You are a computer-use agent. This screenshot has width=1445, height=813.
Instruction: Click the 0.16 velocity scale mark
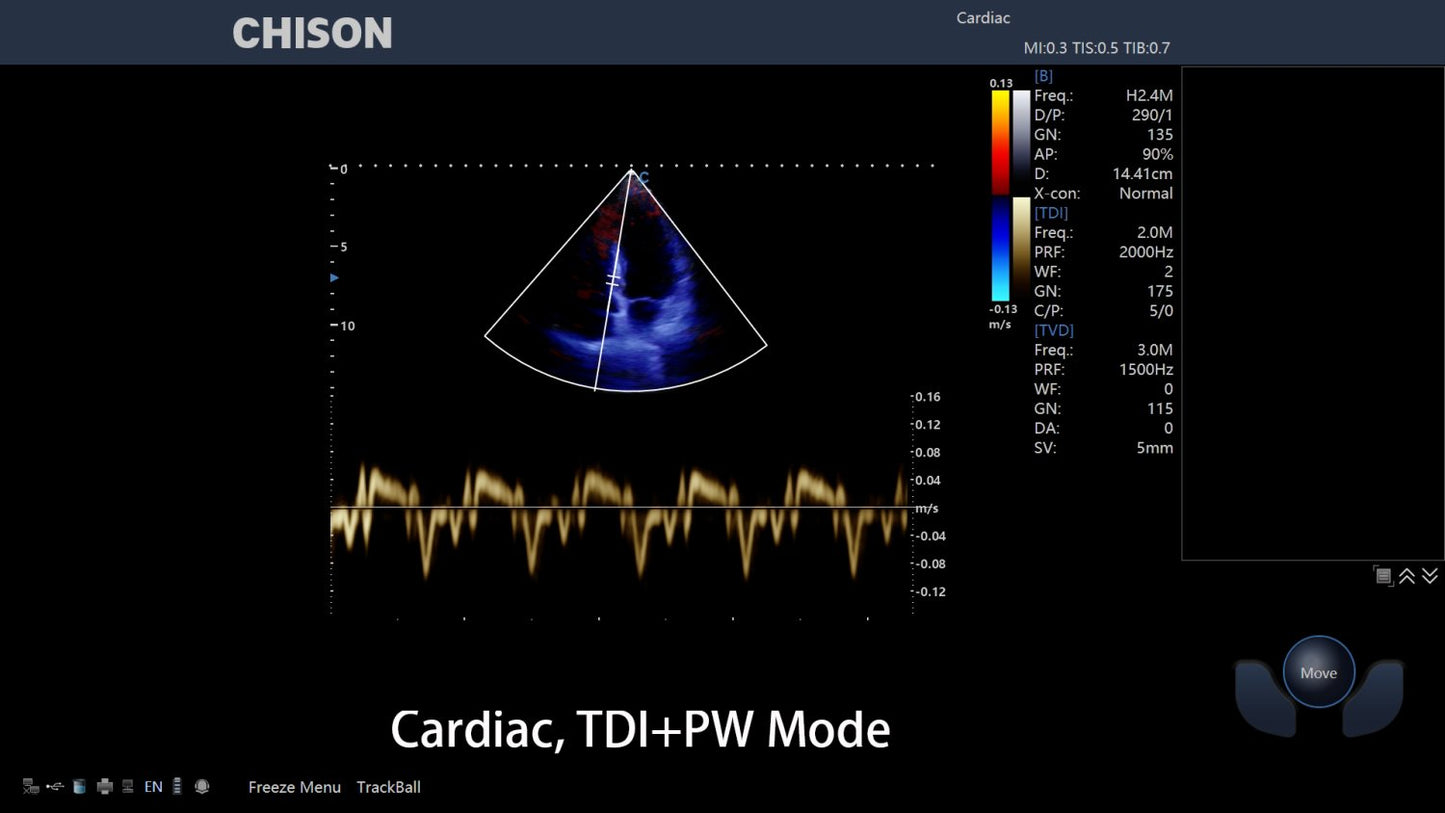[928, 397]
